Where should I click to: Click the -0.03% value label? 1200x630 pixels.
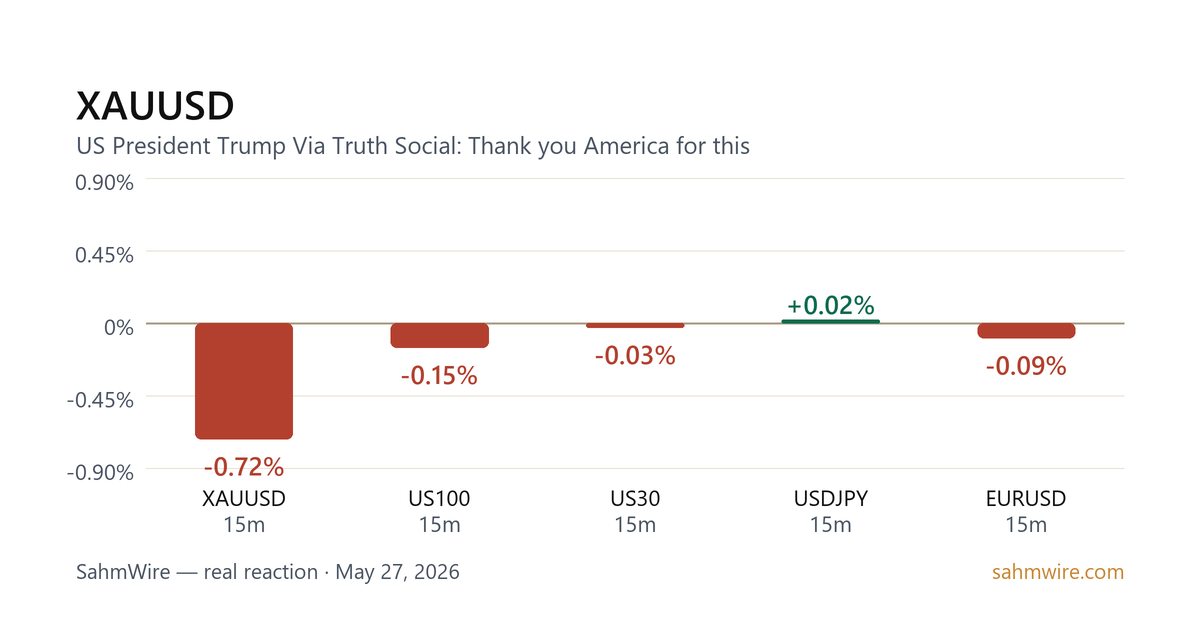click(635, 355)
